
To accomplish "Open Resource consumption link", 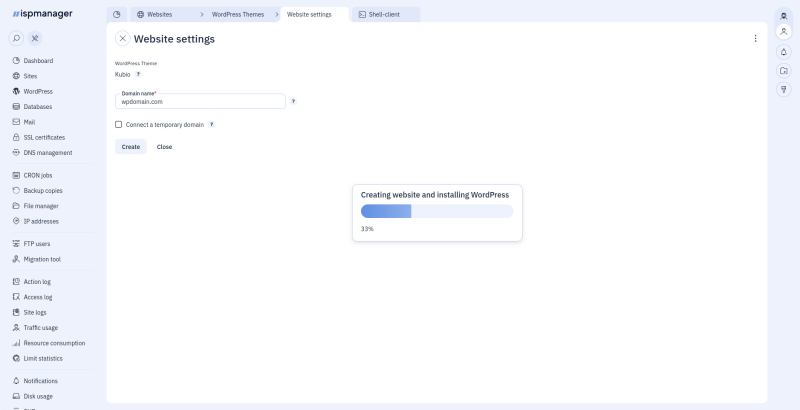I will click(x=54, y=343).
